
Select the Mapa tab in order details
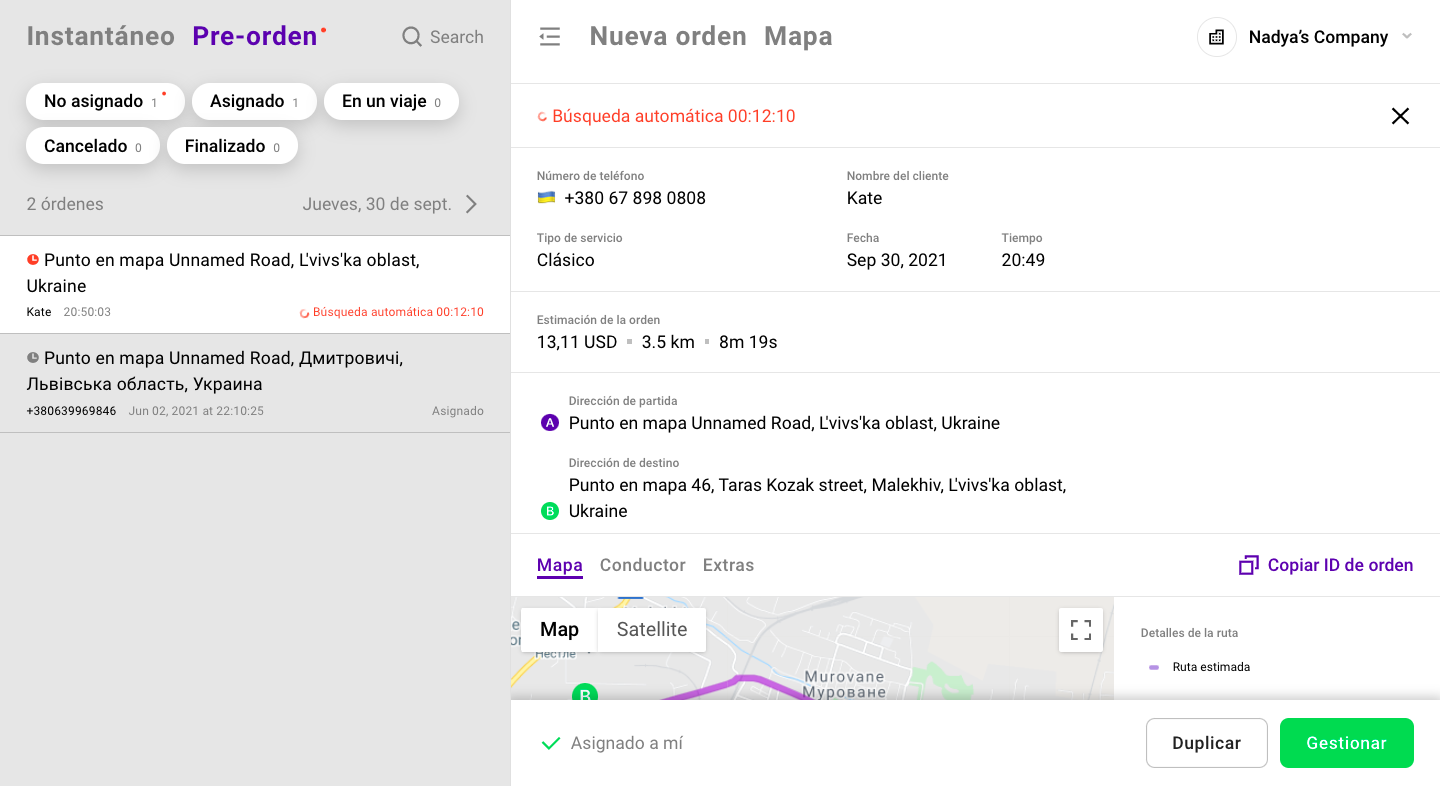click(560, 565)
